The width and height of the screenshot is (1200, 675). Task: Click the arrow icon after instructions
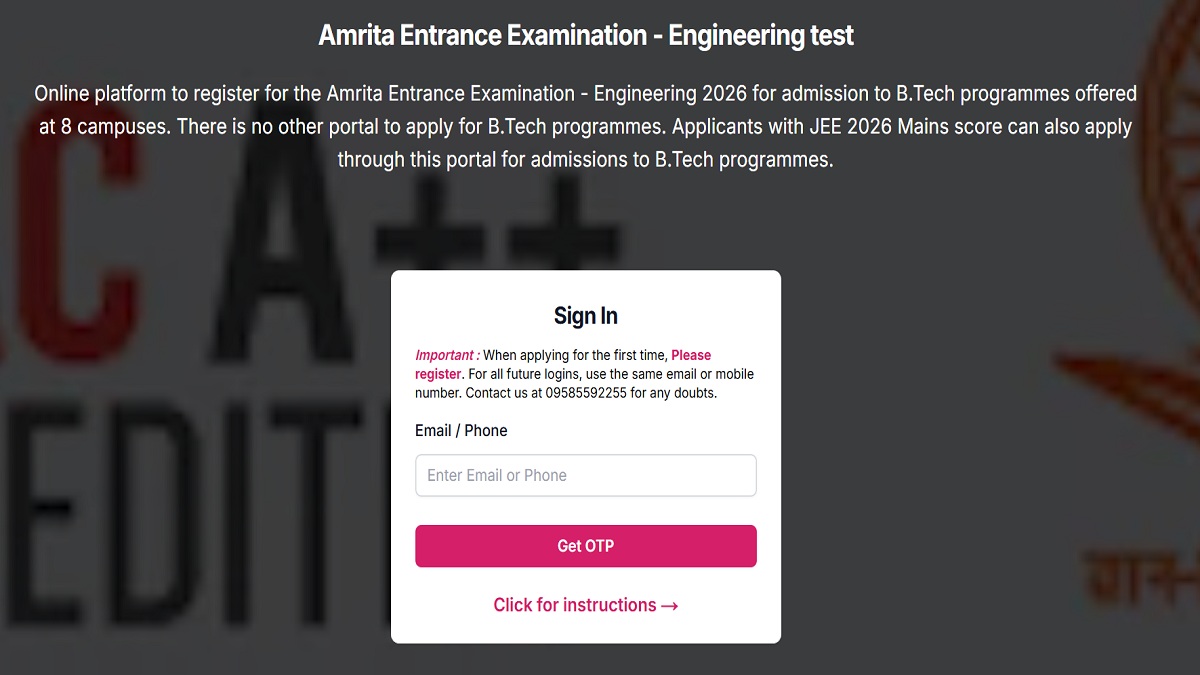[x=670, y=606]
